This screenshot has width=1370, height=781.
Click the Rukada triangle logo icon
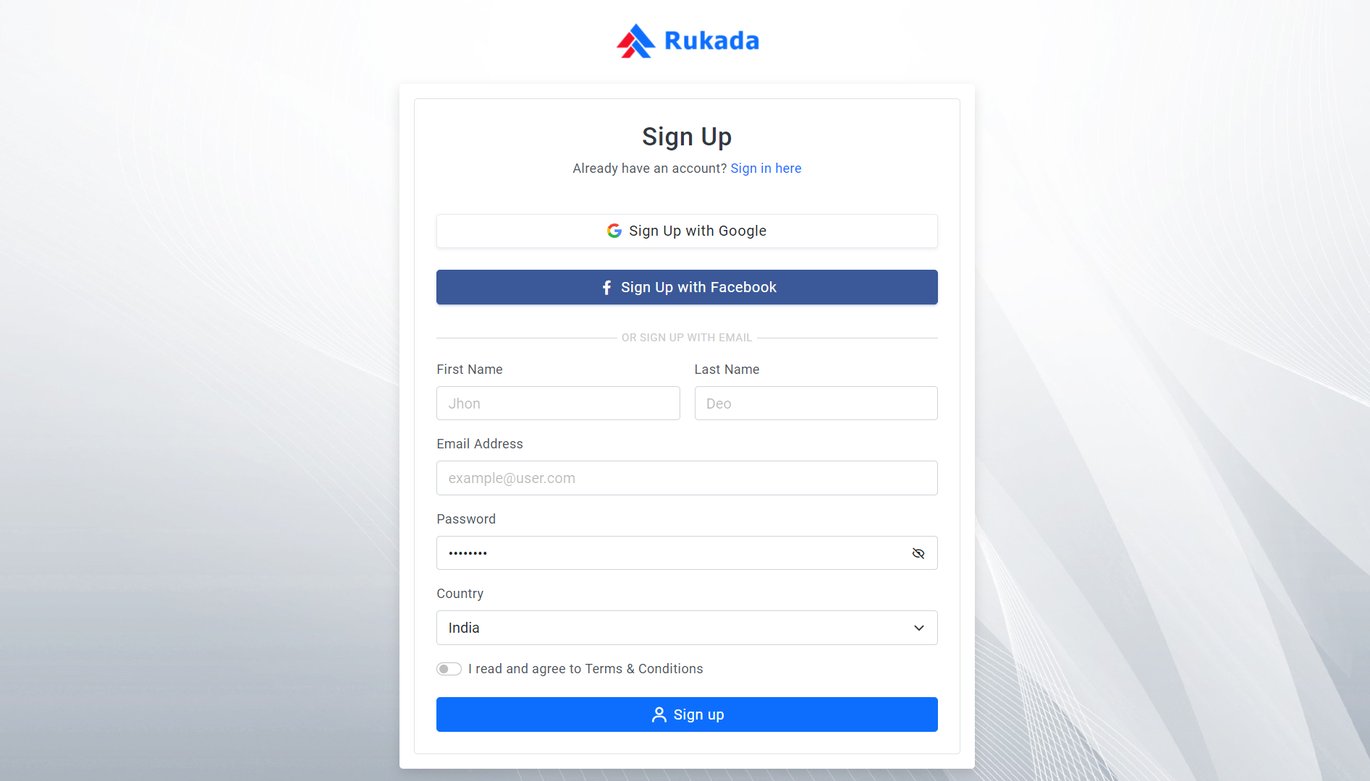[x=635, y=41]
